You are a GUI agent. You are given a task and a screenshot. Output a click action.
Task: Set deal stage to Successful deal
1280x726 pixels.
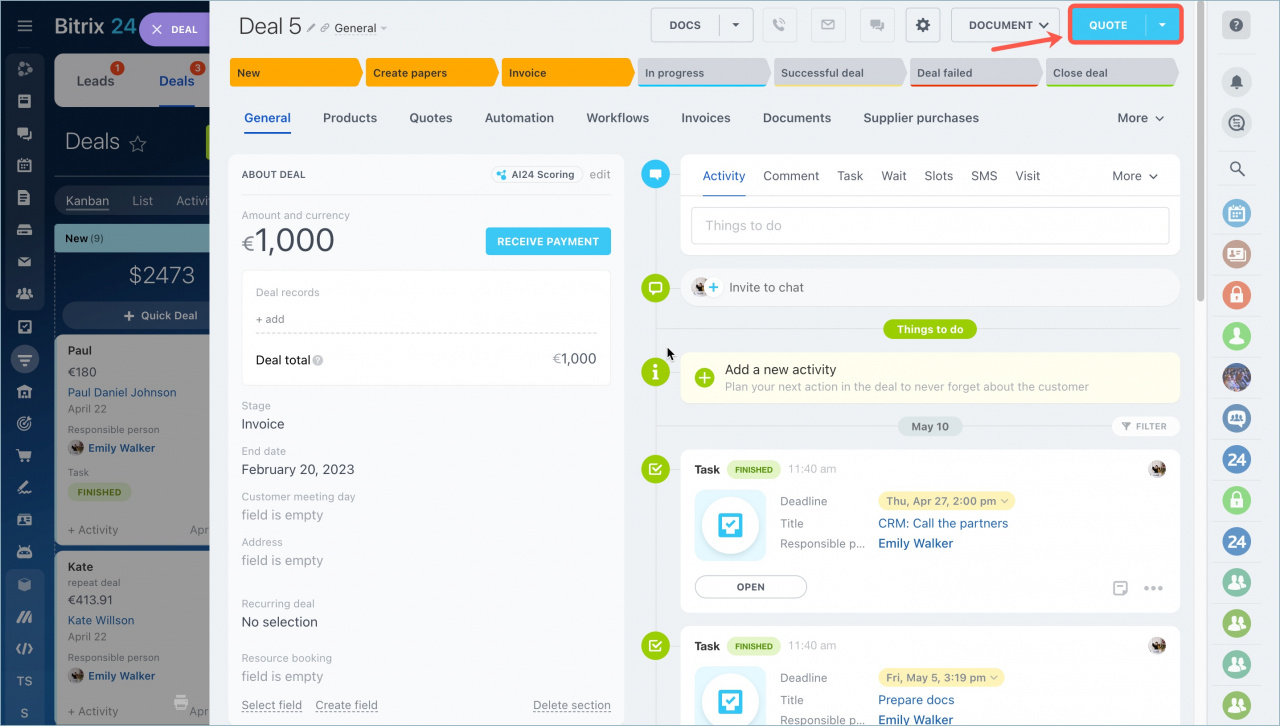pos(838,73)
